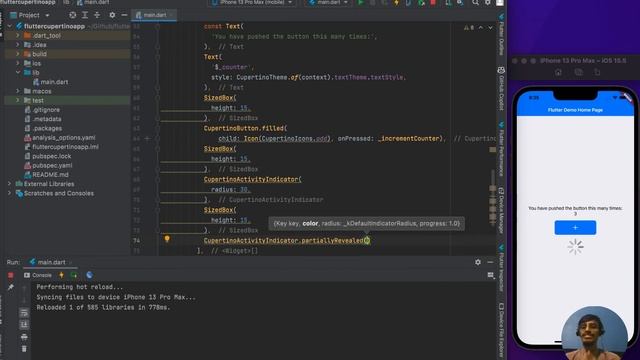Expand the test folder
Image resolution: width=640 pixels, height=360 pixels.
[18, 100]
